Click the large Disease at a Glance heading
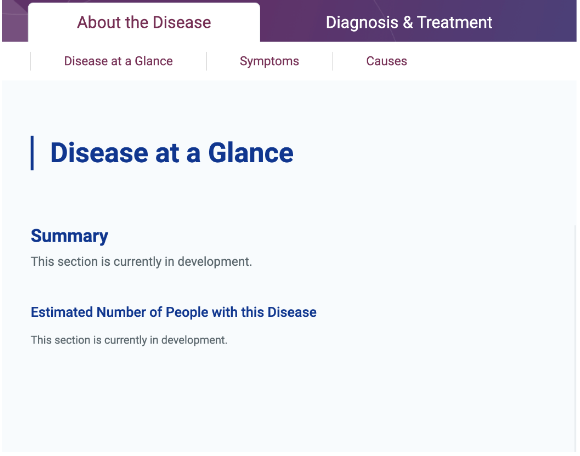This screenshot has height=456, width=580. point(172,153)
